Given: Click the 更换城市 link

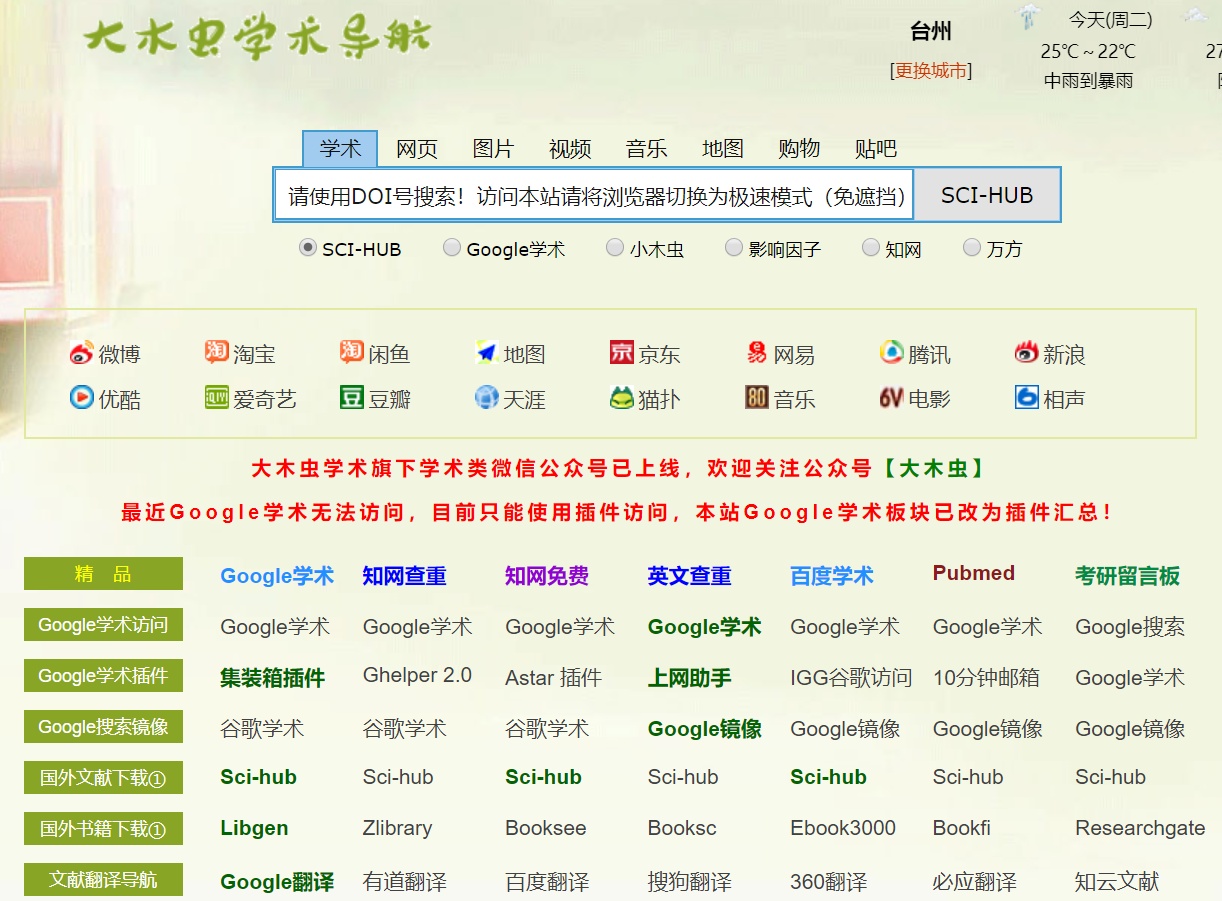Looking at the screenshot, I should (x=931, y=70).
